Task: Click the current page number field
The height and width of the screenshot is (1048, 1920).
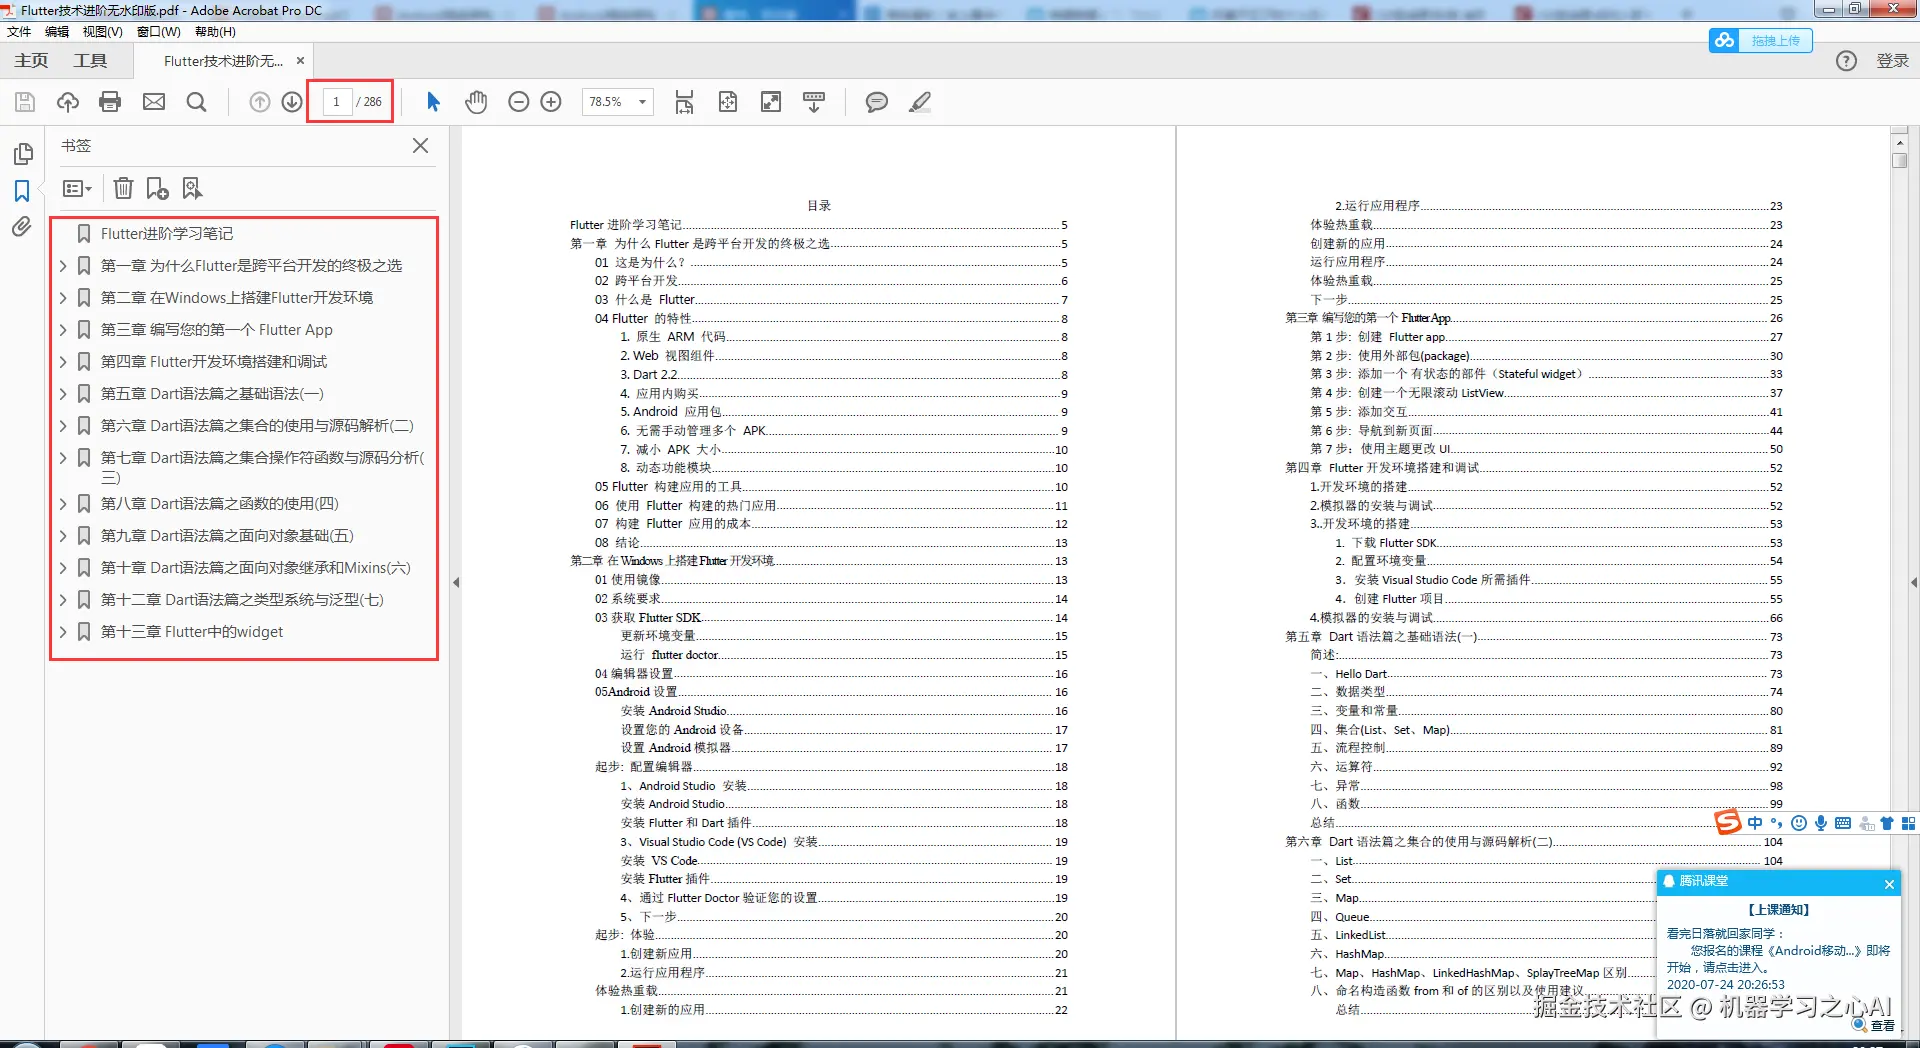Action: point(337,102)
